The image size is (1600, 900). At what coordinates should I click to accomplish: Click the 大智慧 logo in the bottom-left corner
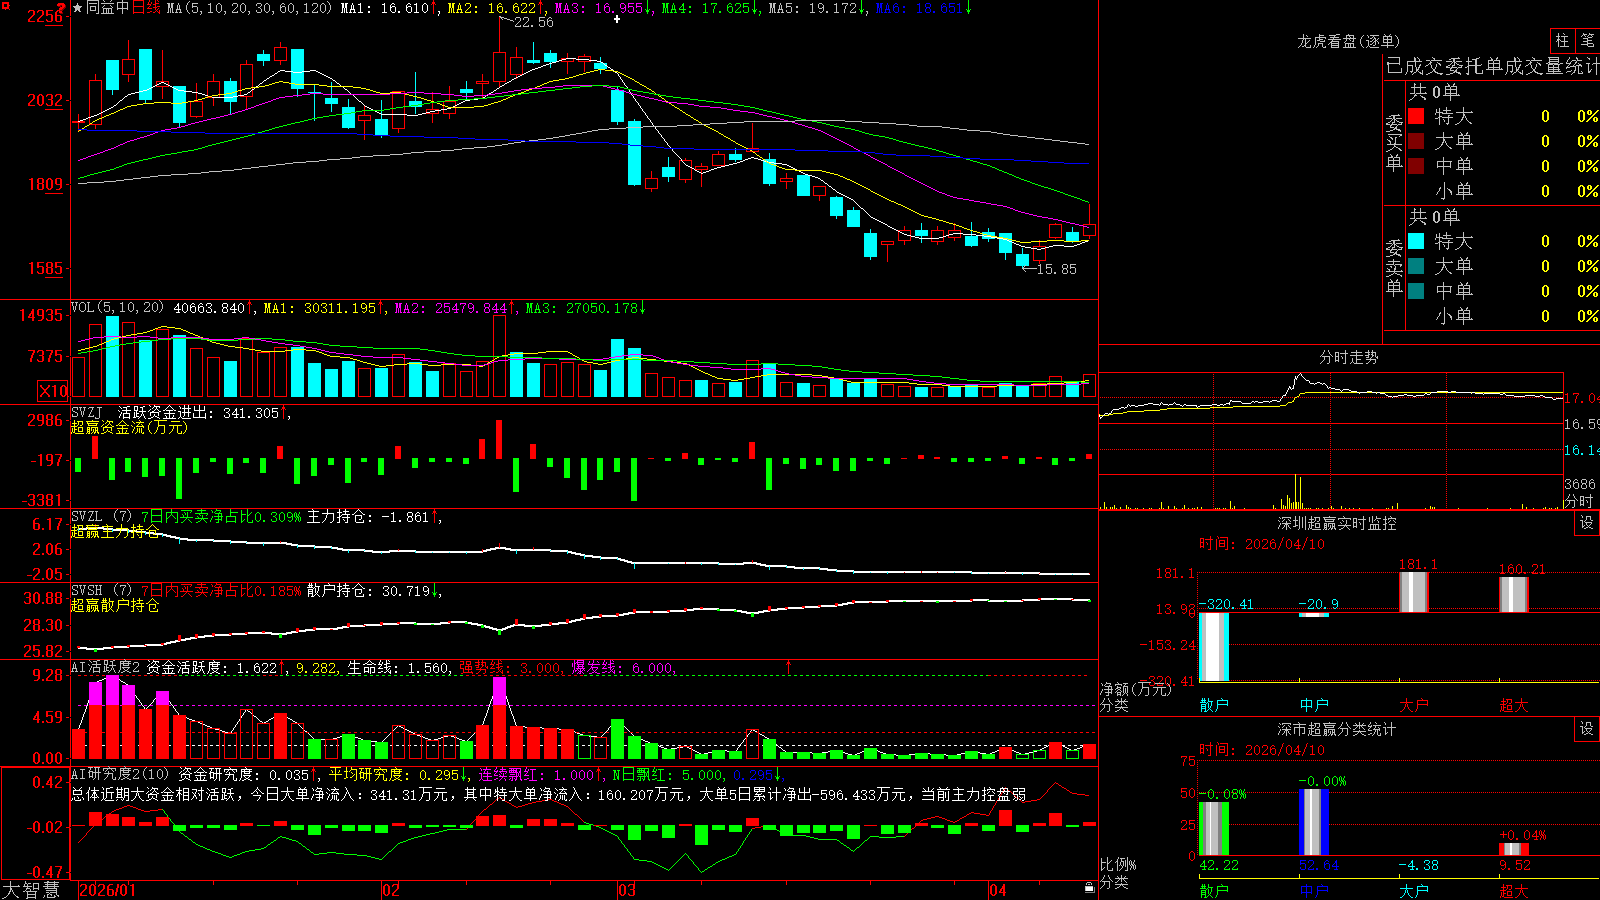point(31,890)
